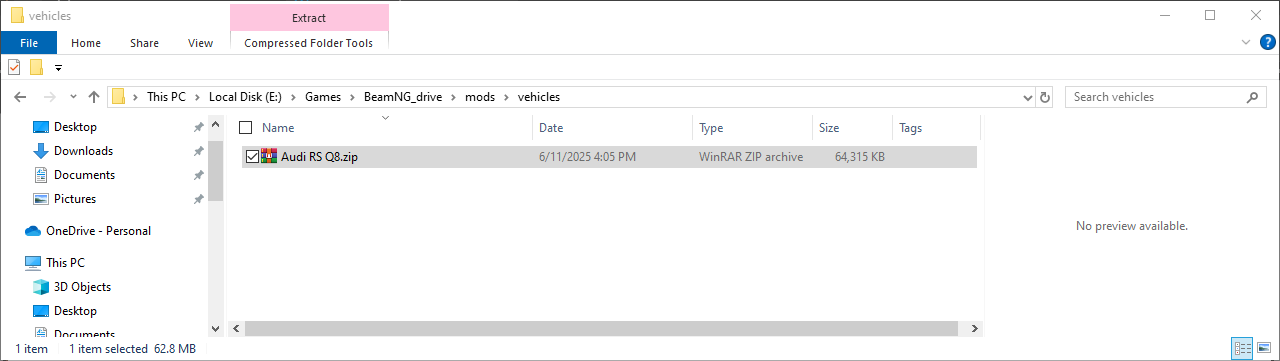The image size is (1280, 361).
Task: Open Downloads in Quick access
Action: 83,151
